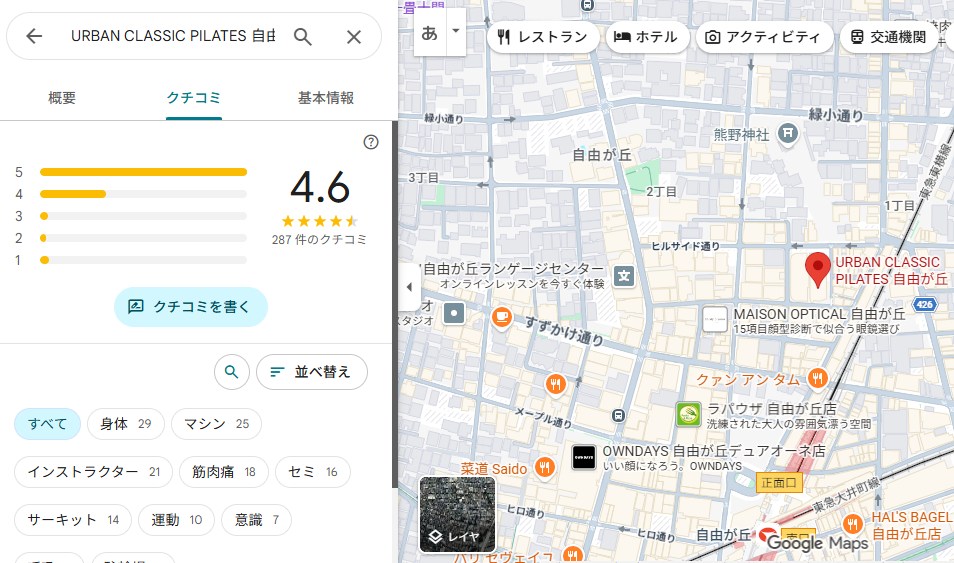Click the クチコミを書く button
This screenshot has width=954, height=563.
click(191, 307)
